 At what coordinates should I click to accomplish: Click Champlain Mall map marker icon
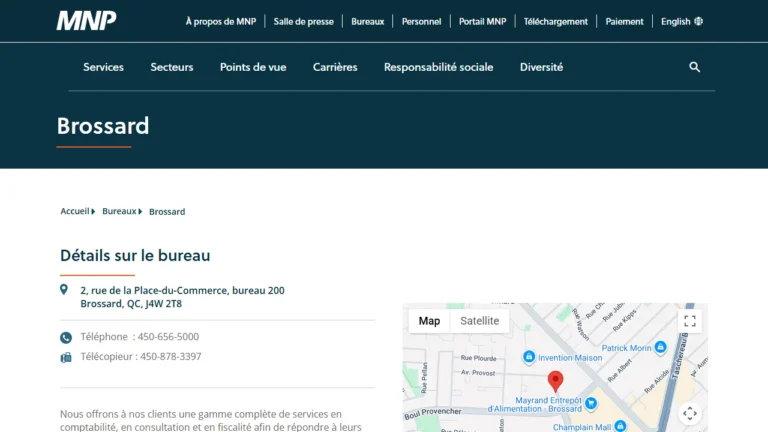[x=621, y=426]
